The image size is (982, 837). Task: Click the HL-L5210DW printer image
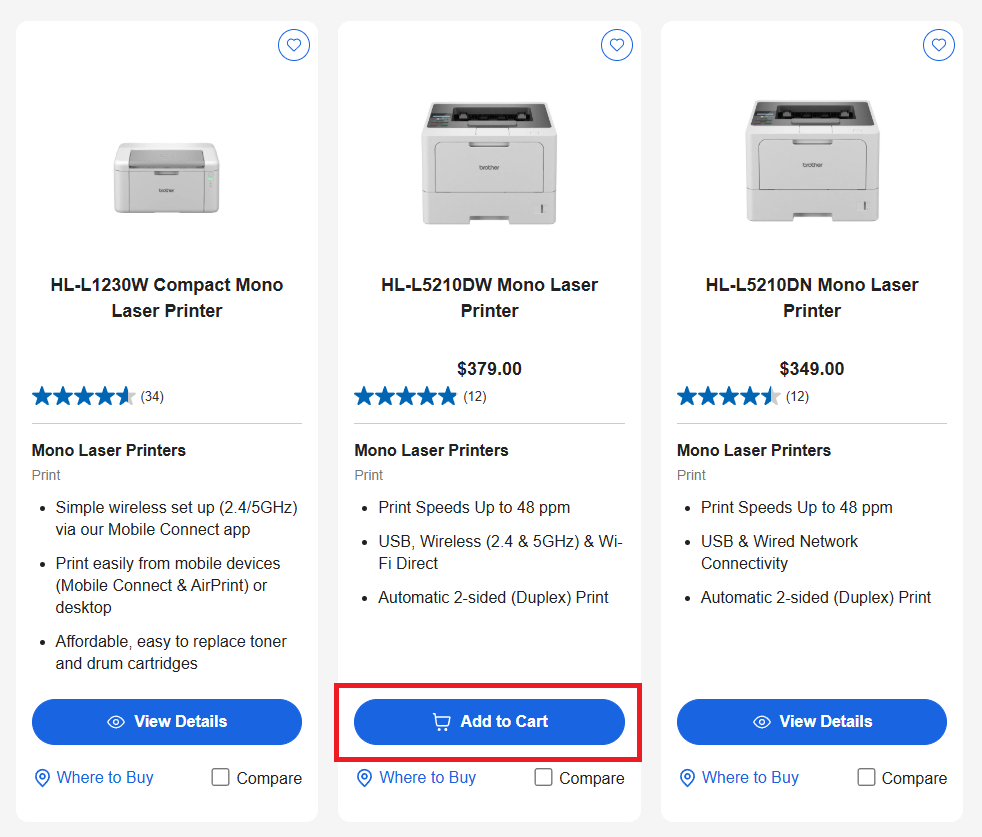coord(489,163)
